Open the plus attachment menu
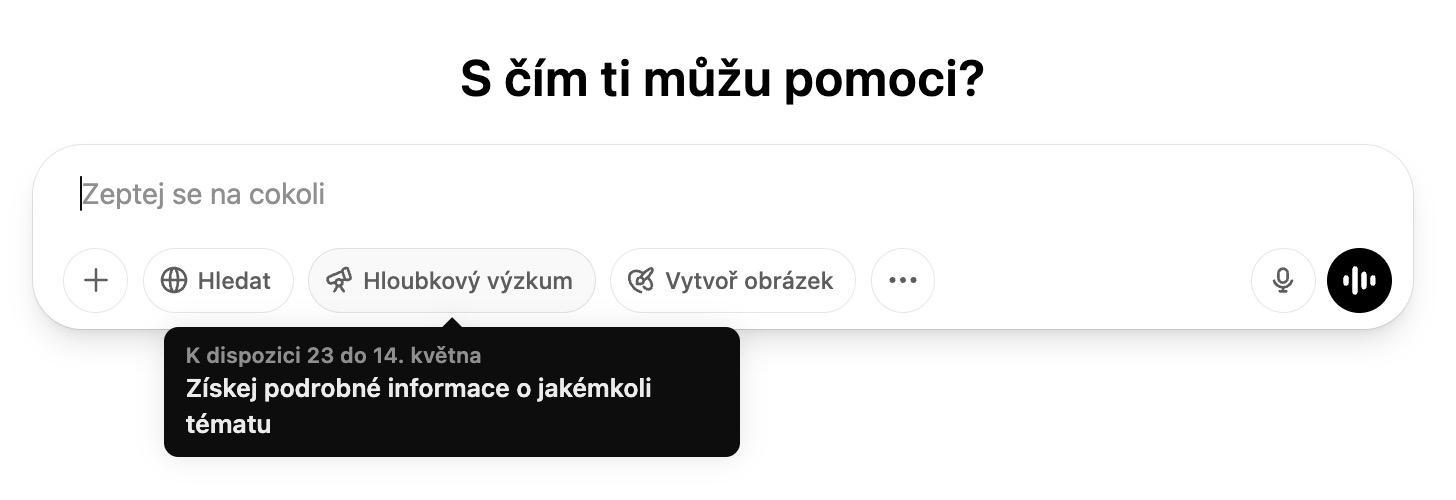The image size is (1456, 500). click(96, 281)
